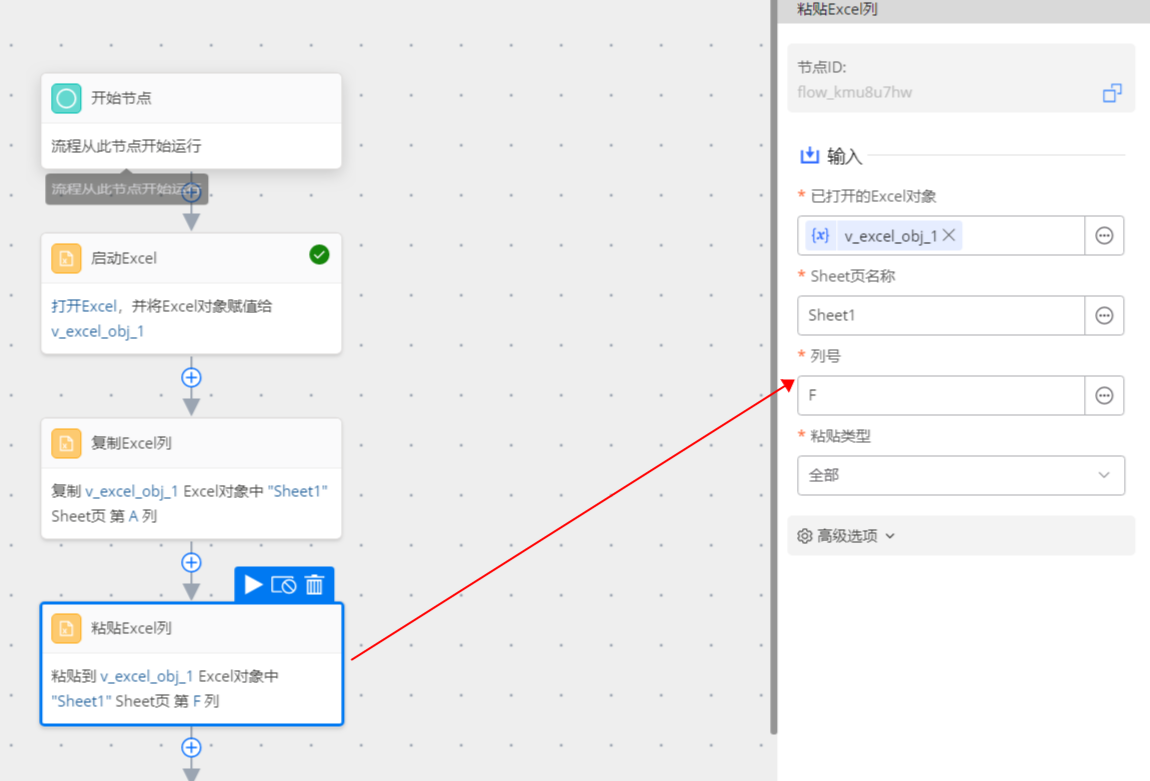The image size is (1150, 781).
Task: Delete the selected node with trash icon
Action: [x=315, y=584]
